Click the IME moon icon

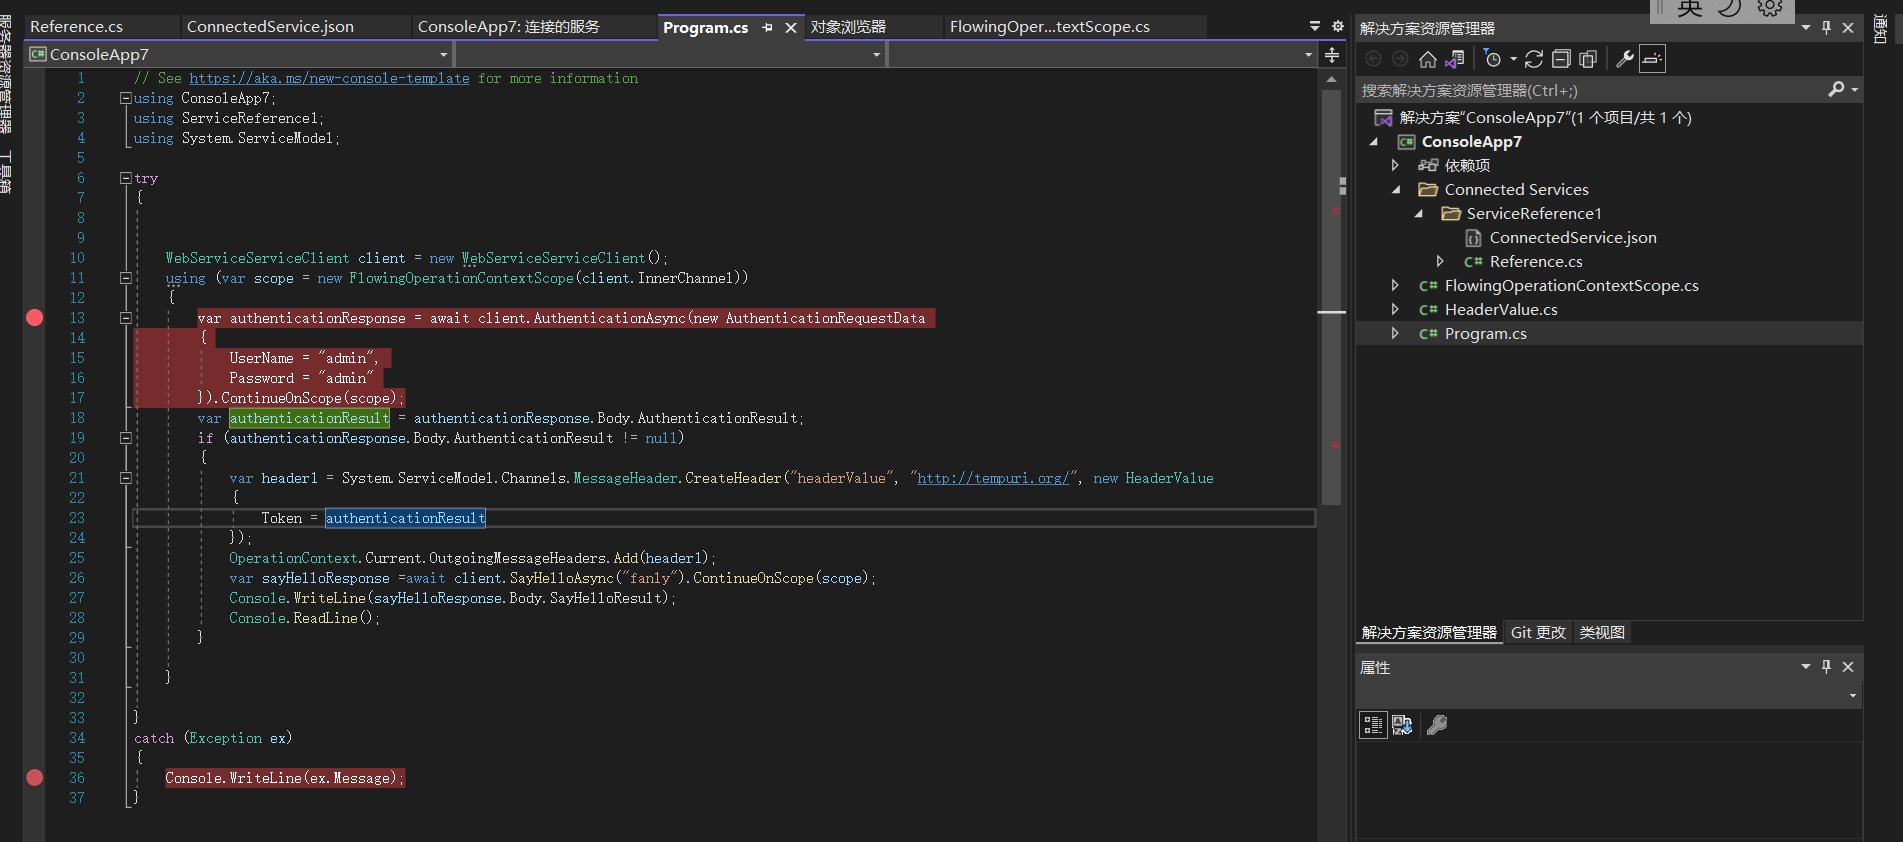[x=1730, y=9]
